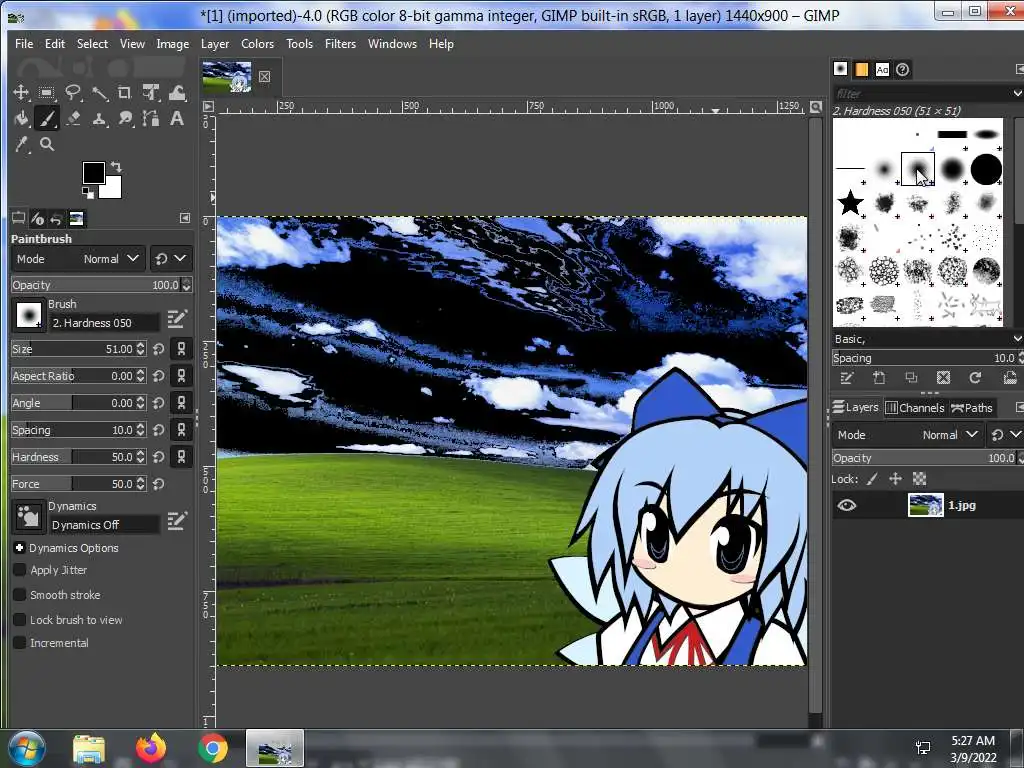
Task: Select the Crop tool
Action: pyautogui.click(x=125, y=93)
